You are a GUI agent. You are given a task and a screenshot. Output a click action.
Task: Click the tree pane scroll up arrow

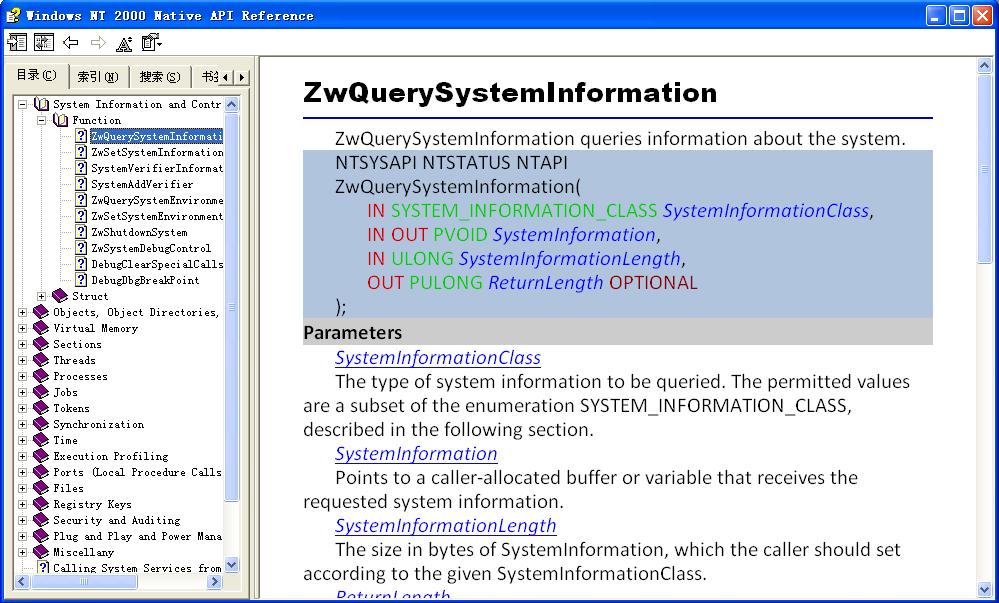tap(232, 104)
